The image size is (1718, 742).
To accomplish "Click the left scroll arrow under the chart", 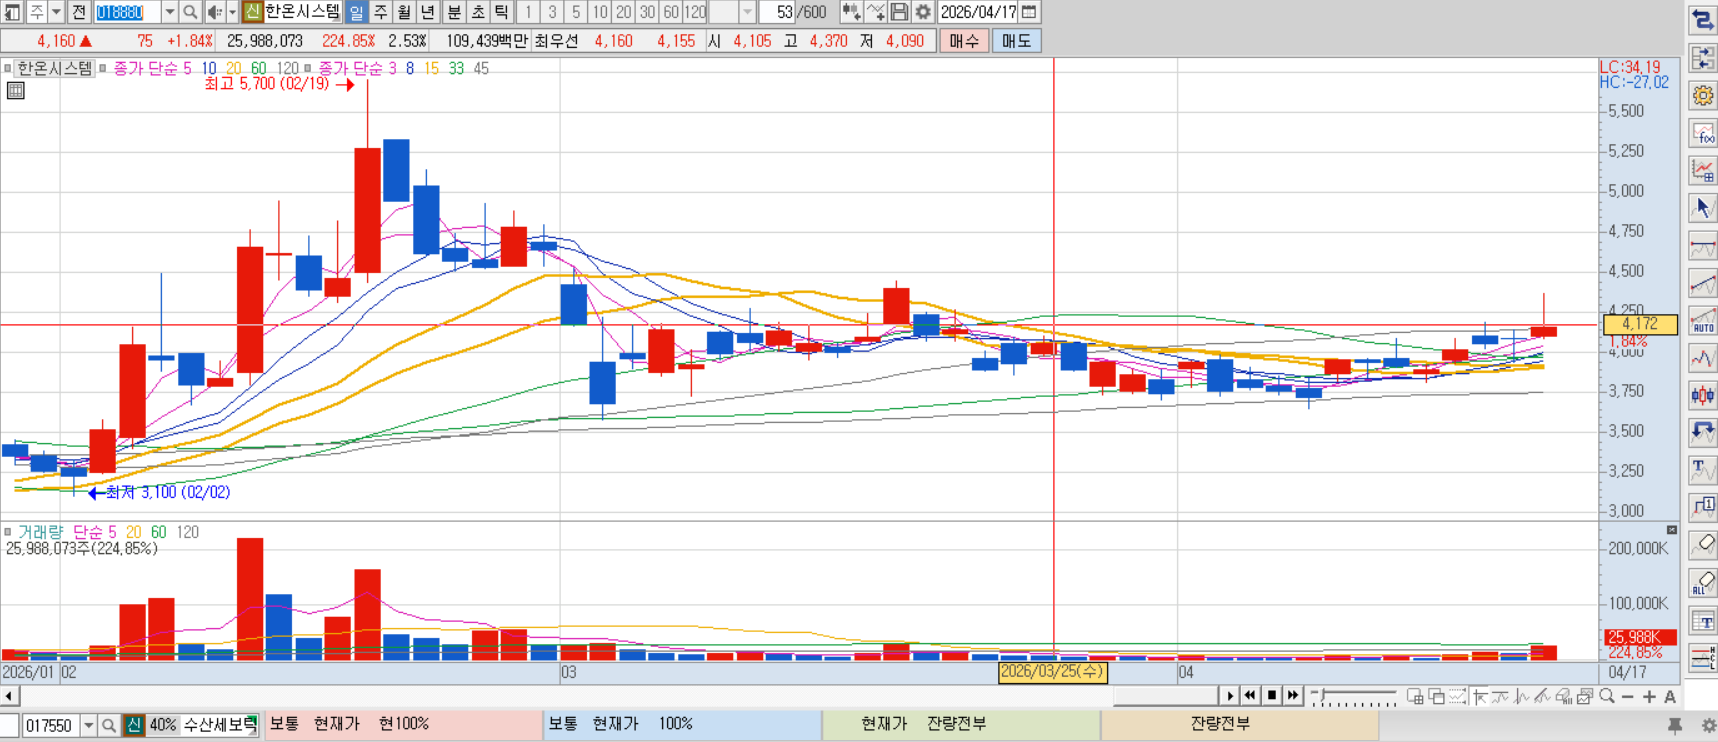I will (x=9, y=696).
